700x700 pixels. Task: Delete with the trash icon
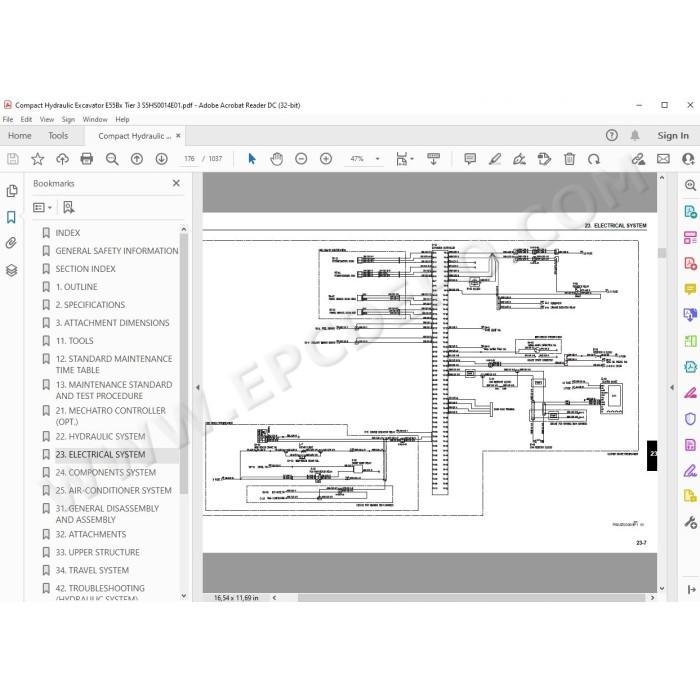[569, 159]
